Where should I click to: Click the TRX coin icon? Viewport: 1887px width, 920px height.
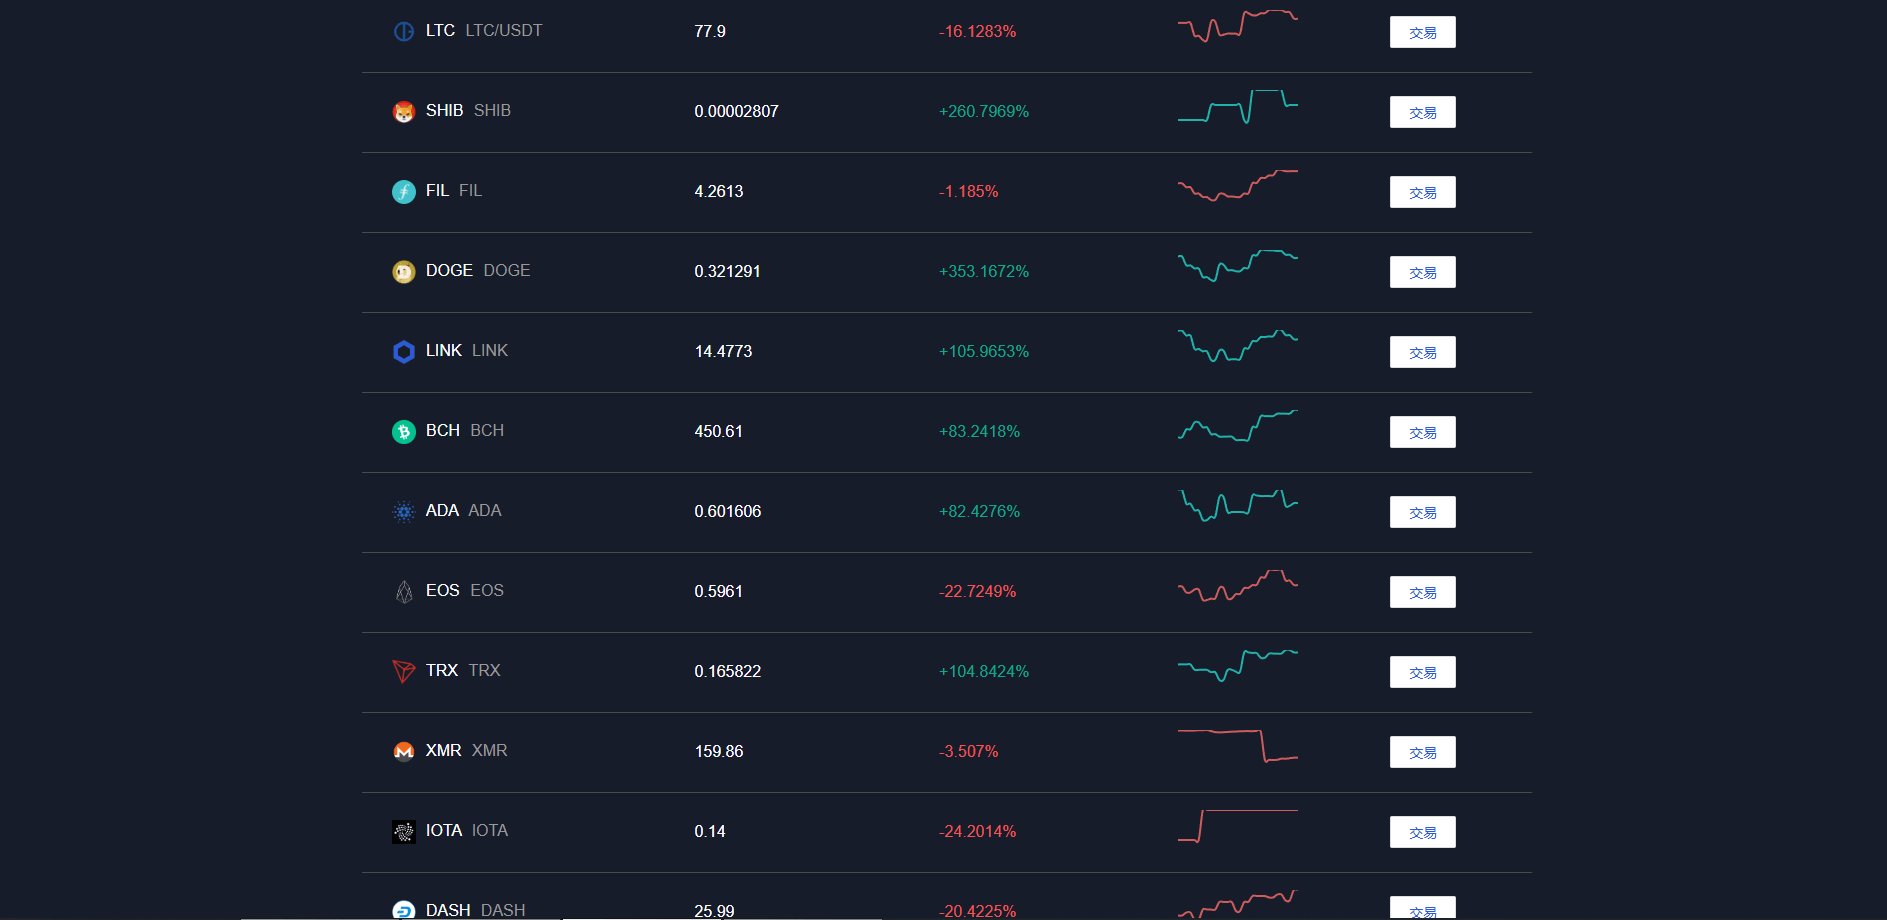click(x=404, y=672)
